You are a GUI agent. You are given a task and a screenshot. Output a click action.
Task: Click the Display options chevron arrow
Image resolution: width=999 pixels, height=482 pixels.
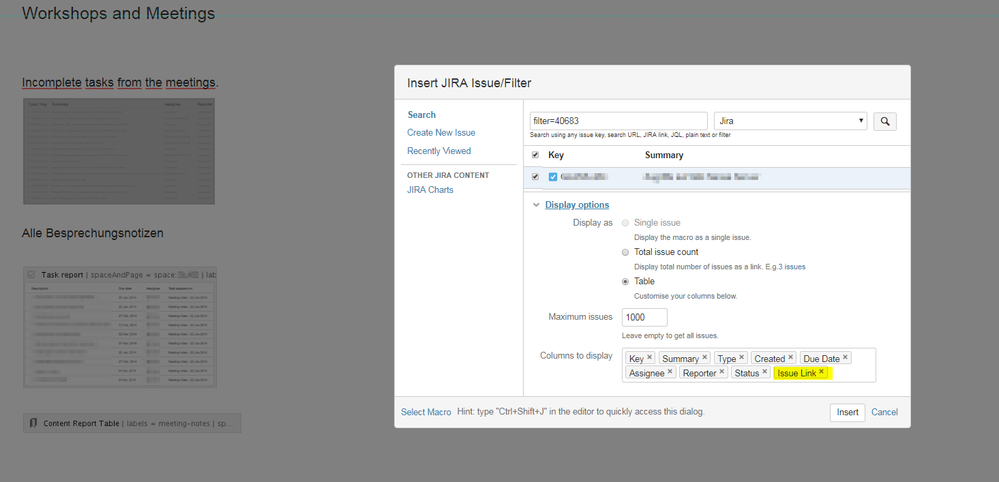click(x=536, y=205)
